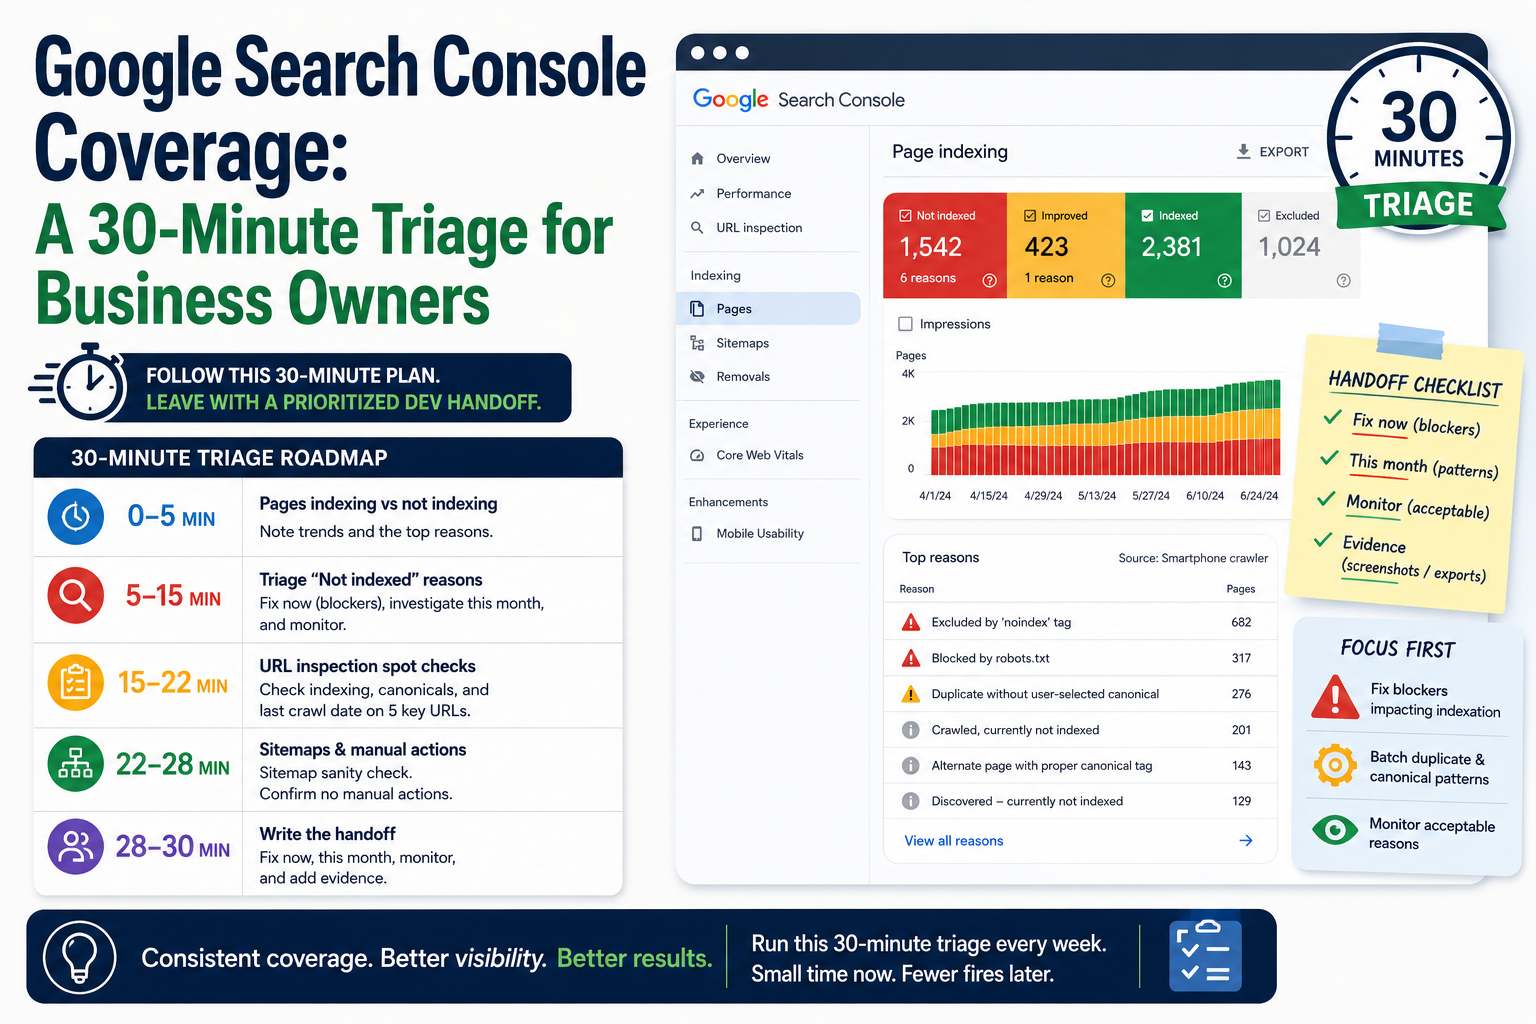Click the red magnifier icon for 5–15 min
1536x1024 pixels.
click(x=76, y=596)
